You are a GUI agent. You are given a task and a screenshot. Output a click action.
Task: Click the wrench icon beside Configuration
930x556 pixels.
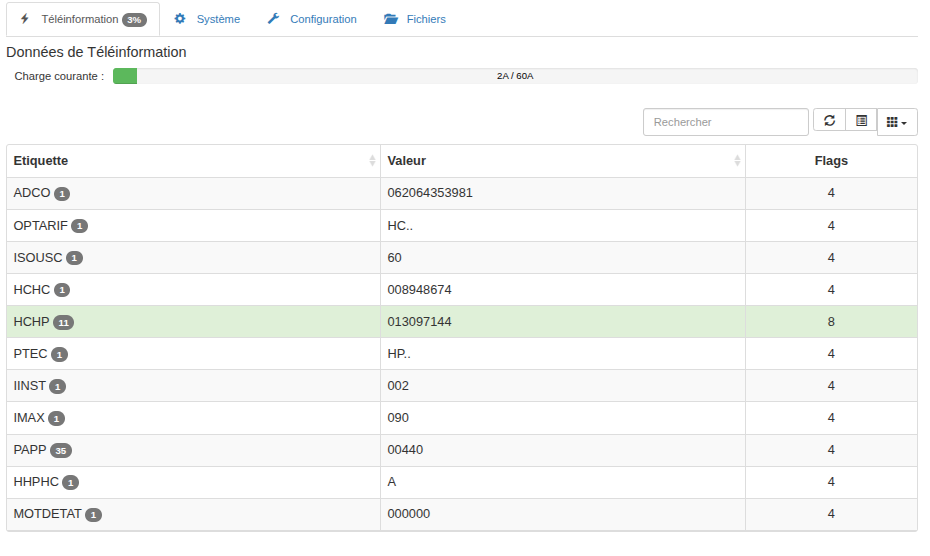273,19
